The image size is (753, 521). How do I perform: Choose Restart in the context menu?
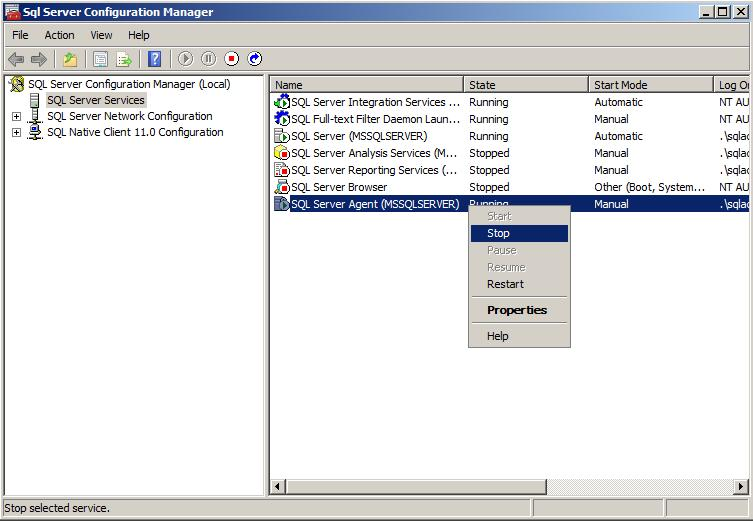(x=519, y=284)
